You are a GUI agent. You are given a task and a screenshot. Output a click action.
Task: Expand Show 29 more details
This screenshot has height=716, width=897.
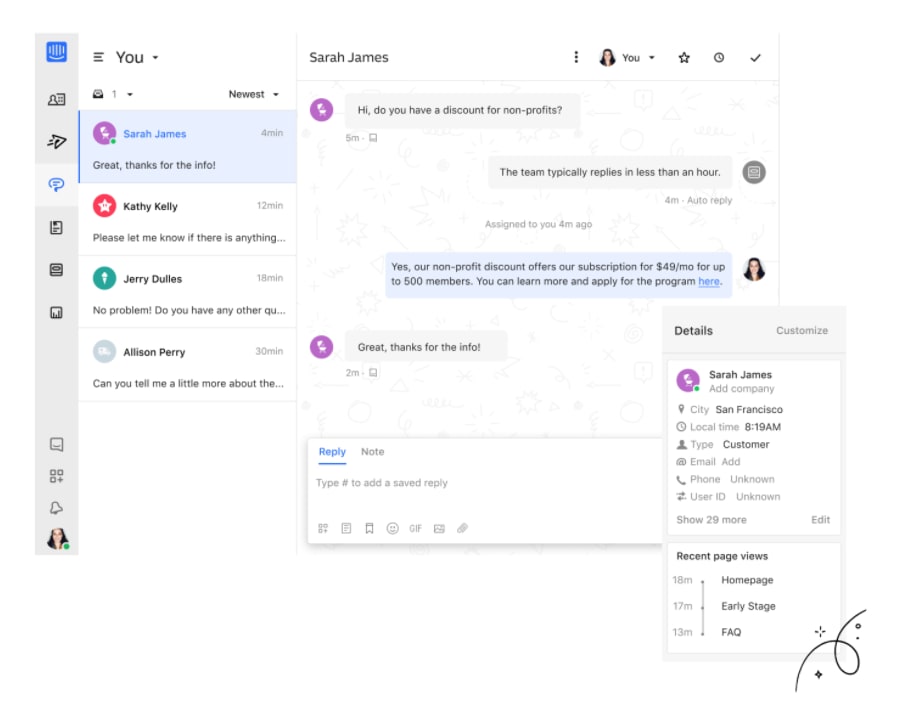(x=711, y=520)
